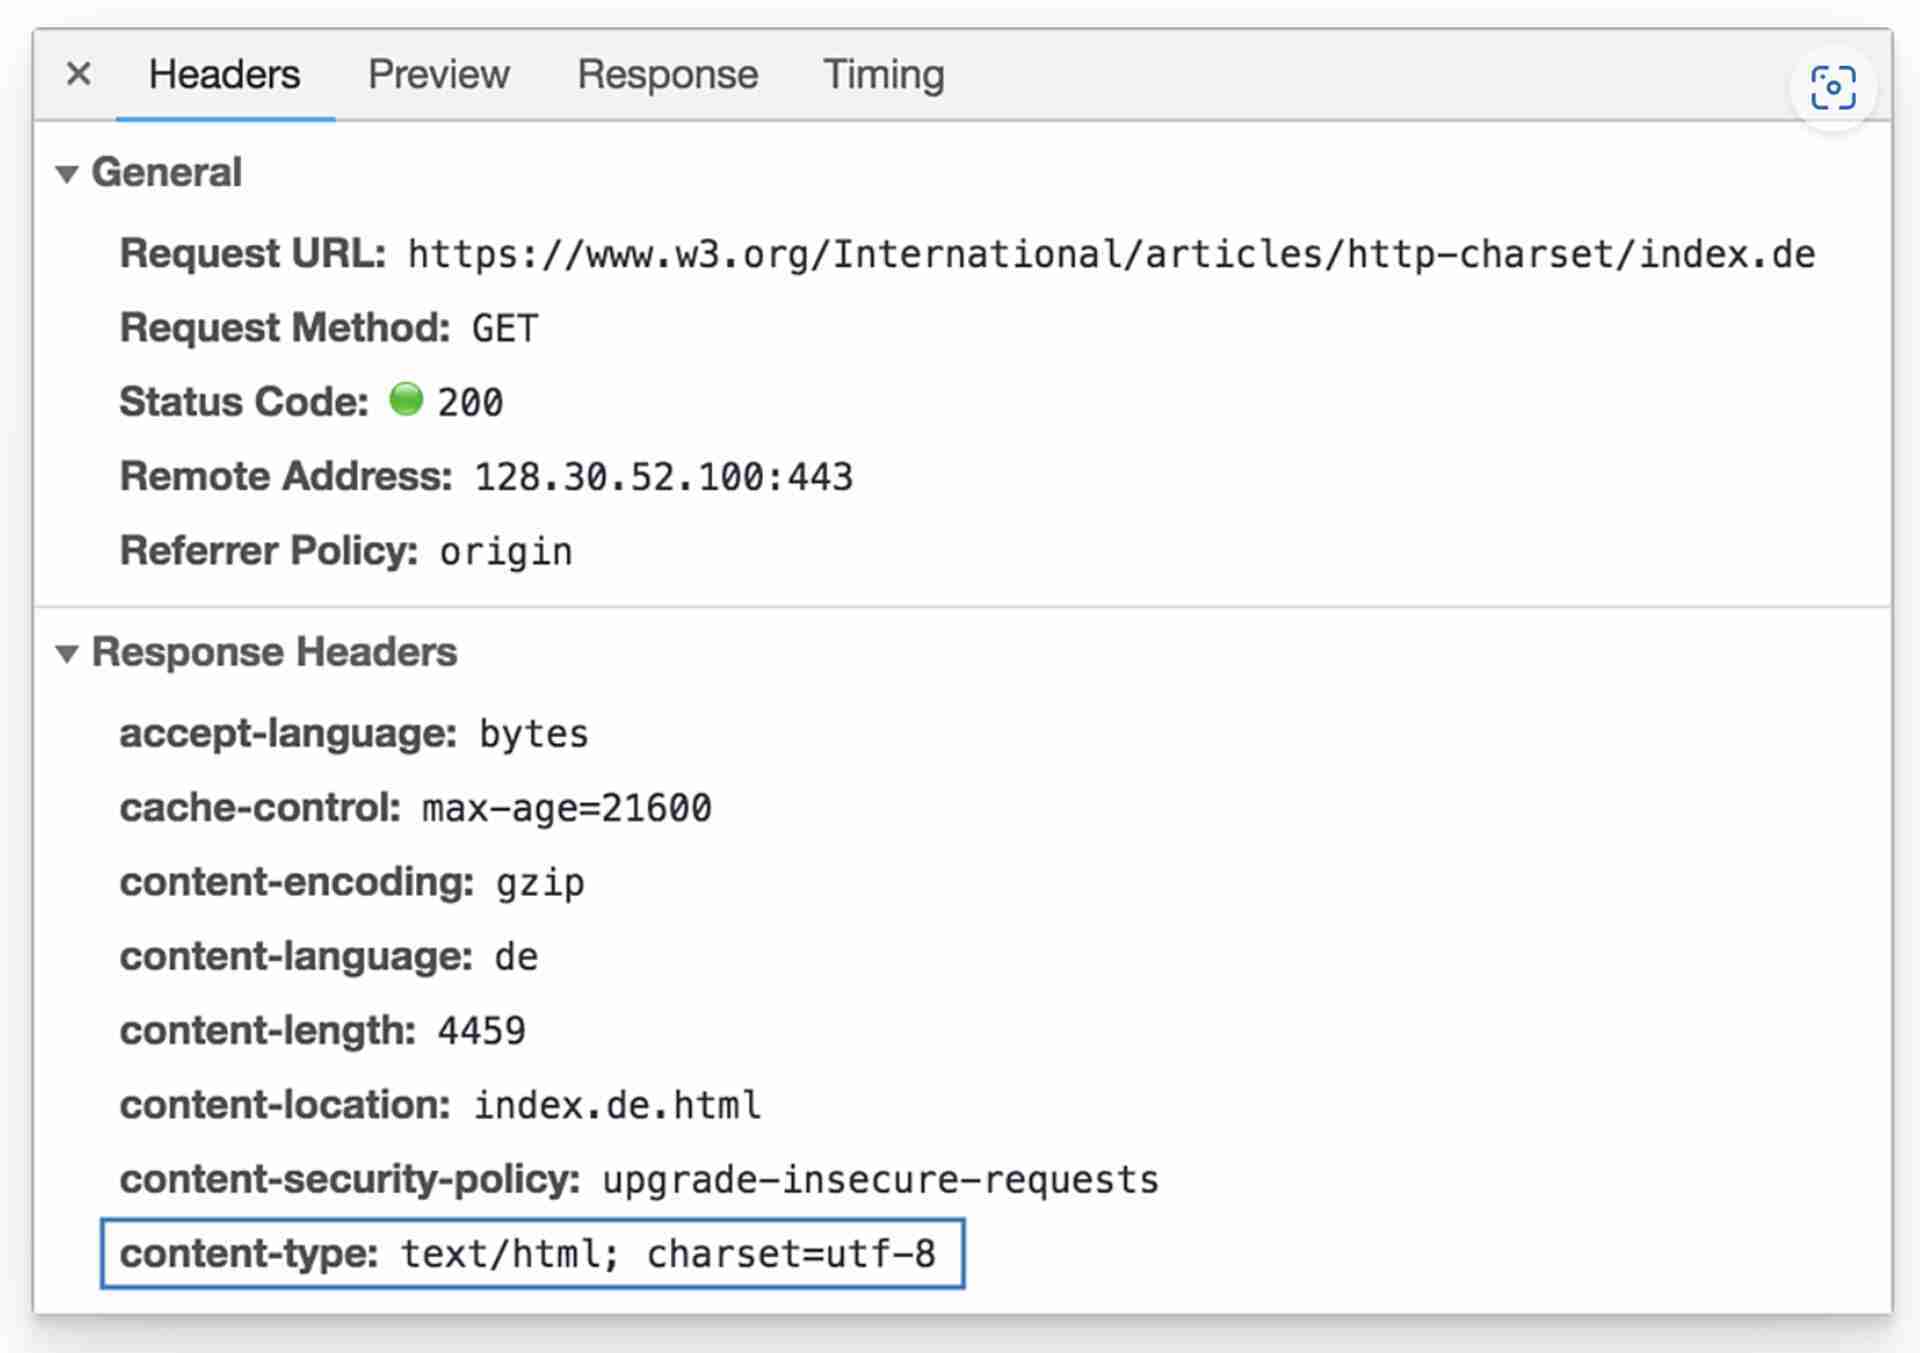Open the Response tab
1920x1353 pixels.
pos(667,75)
